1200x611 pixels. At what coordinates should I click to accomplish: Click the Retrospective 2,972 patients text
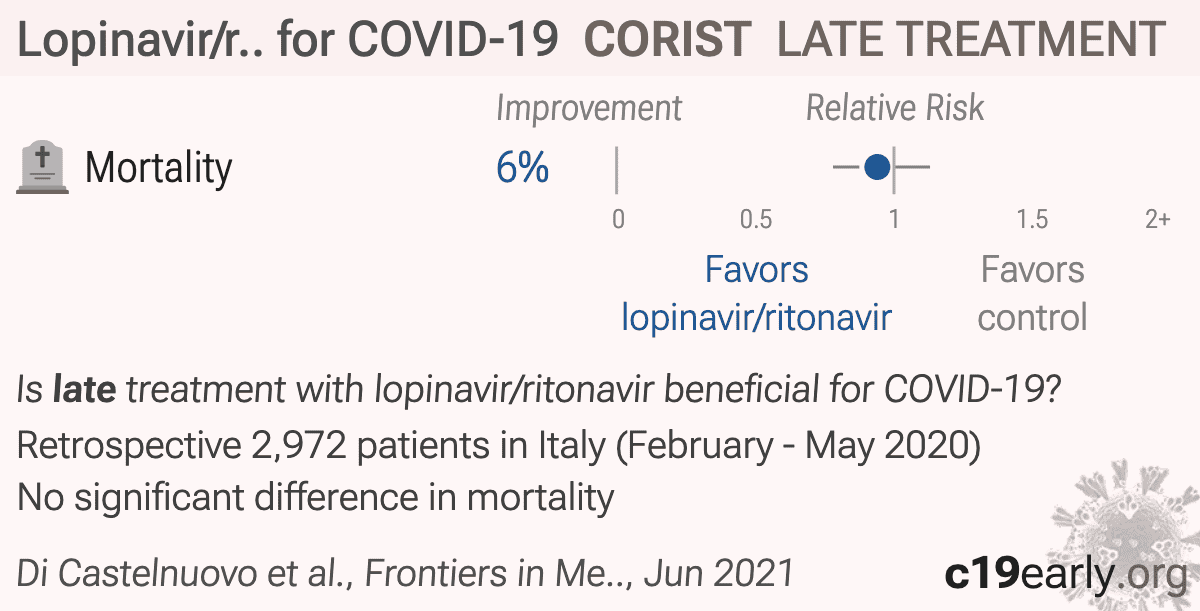pos(498,446)
